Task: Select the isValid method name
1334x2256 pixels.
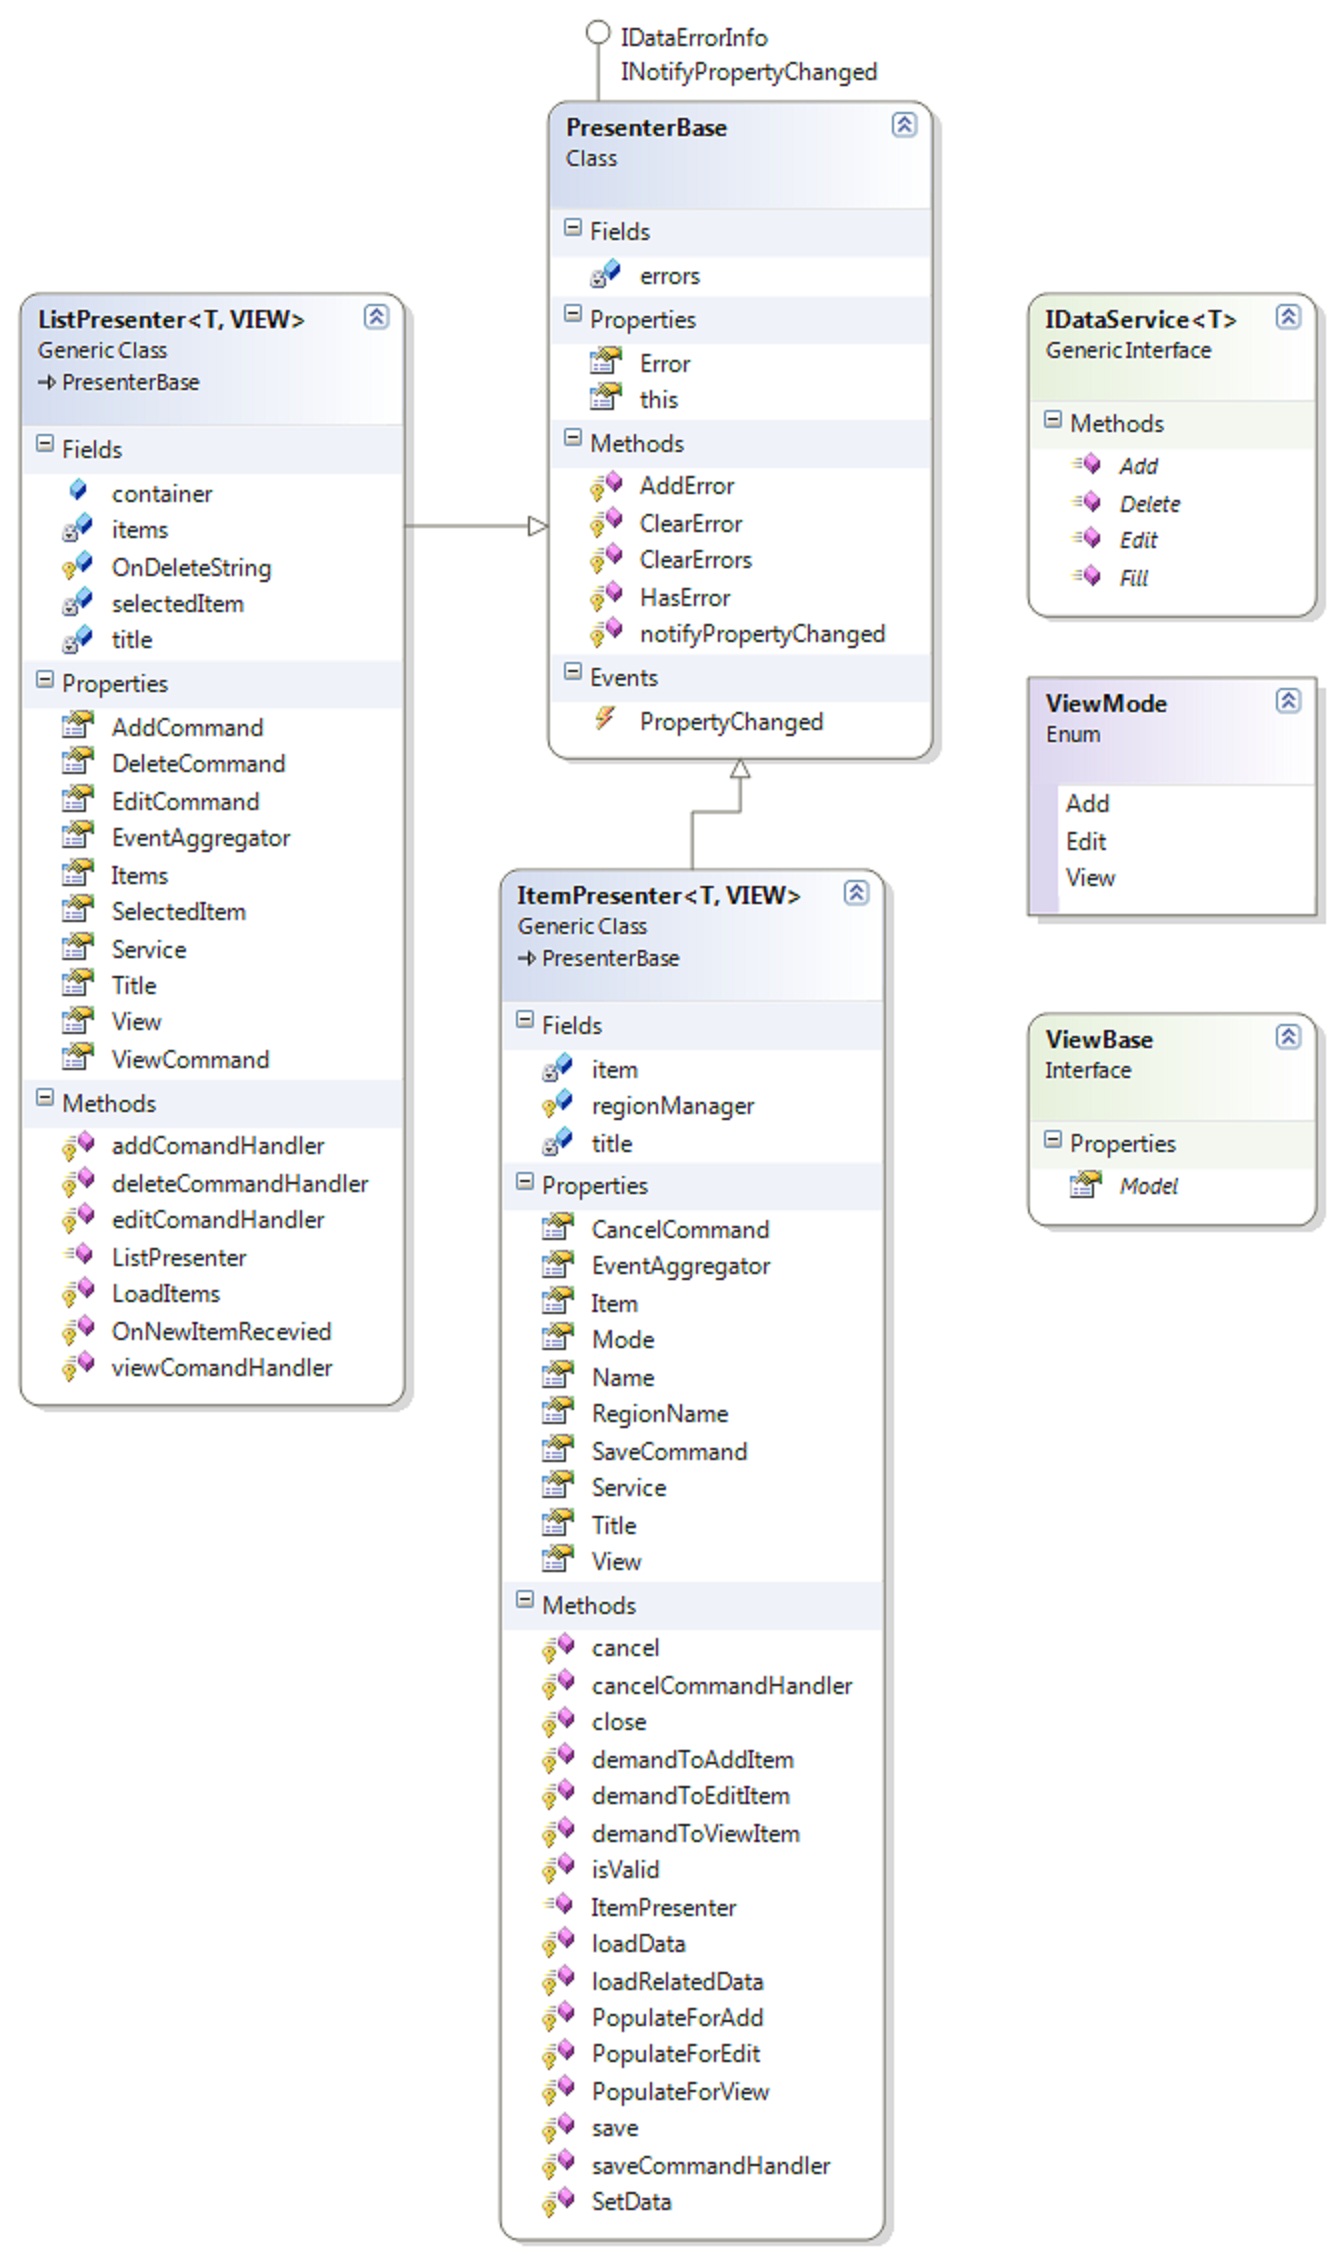Action: 625,1869
